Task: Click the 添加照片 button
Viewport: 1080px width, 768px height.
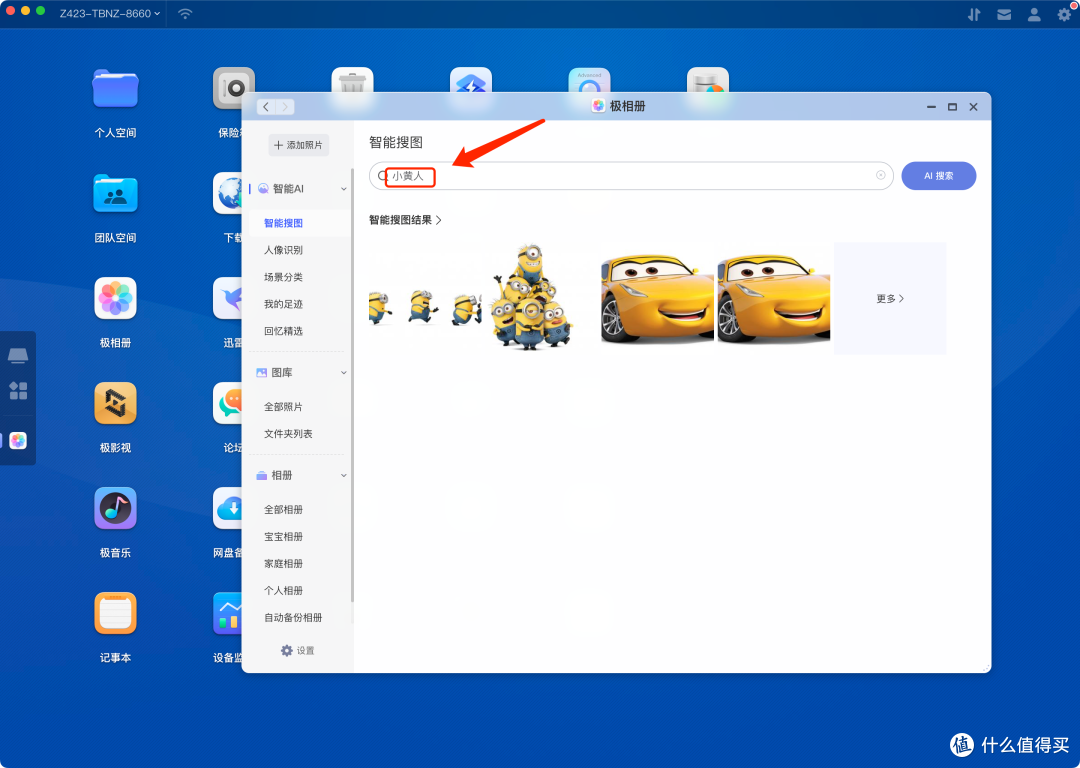Action: pyautogui.click(x=298, y=145)
